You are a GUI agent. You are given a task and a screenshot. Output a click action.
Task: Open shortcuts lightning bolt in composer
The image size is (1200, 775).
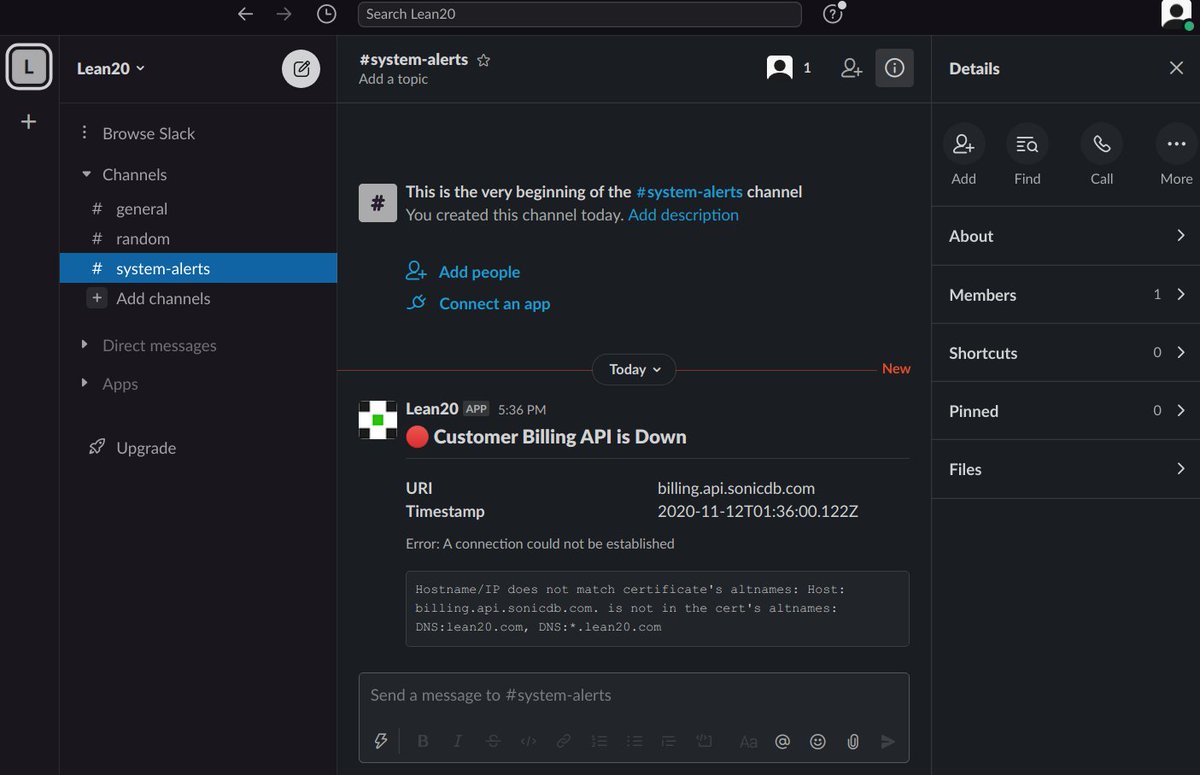pos(381,741)
